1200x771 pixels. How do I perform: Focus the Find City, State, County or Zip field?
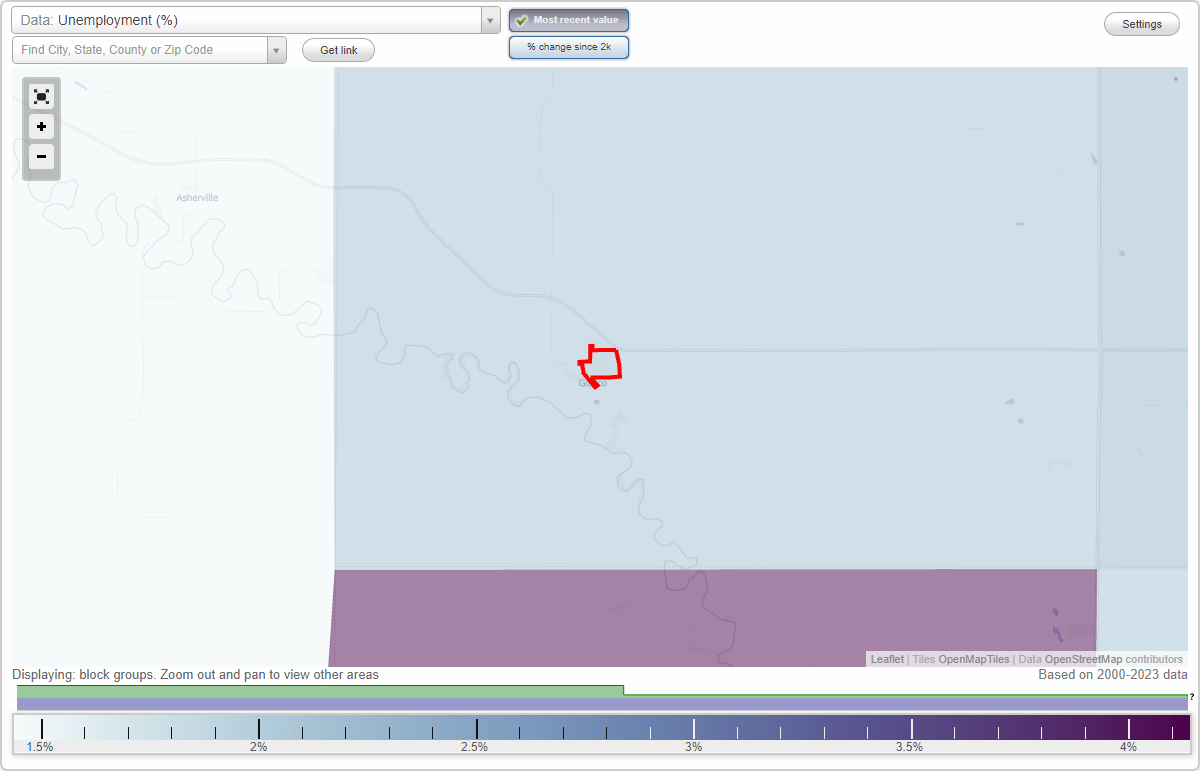click(x=139, y=50)
